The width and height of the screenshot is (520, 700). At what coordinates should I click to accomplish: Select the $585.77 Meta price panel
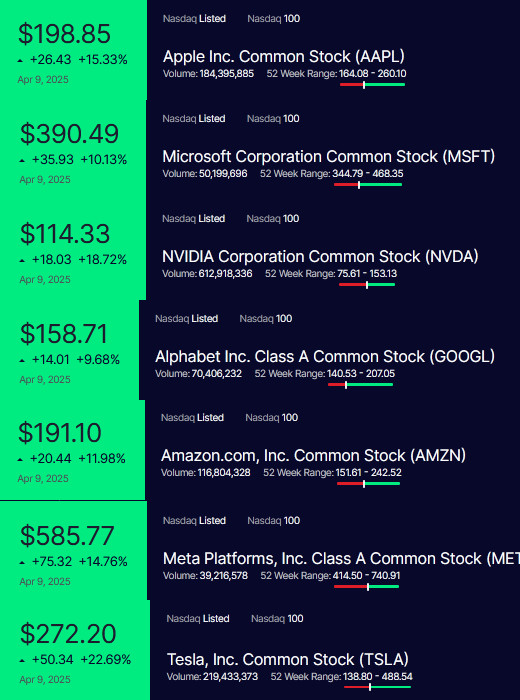(73, 550)
